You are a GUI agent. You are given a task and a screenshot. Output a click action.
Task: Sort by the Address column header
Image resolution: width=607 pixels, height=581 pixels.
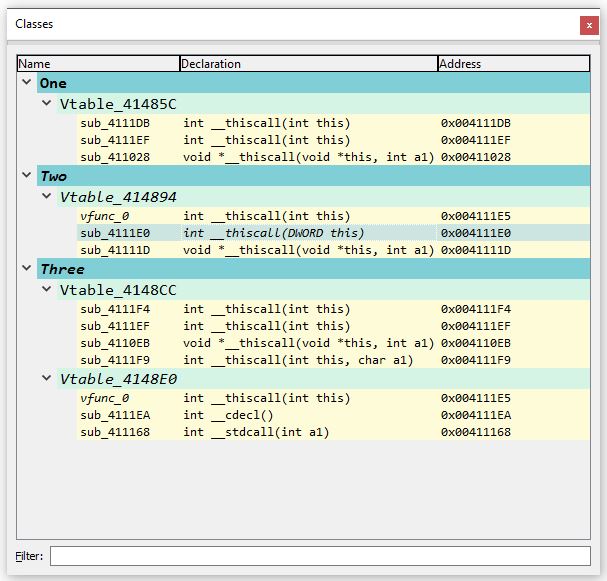514,63
